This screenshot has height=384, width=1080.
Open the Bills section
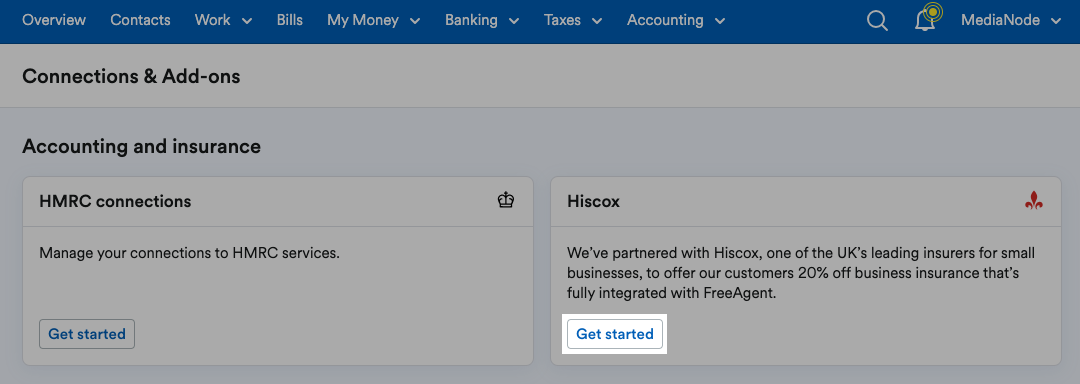pyautogui.click(x=290, y=20)
